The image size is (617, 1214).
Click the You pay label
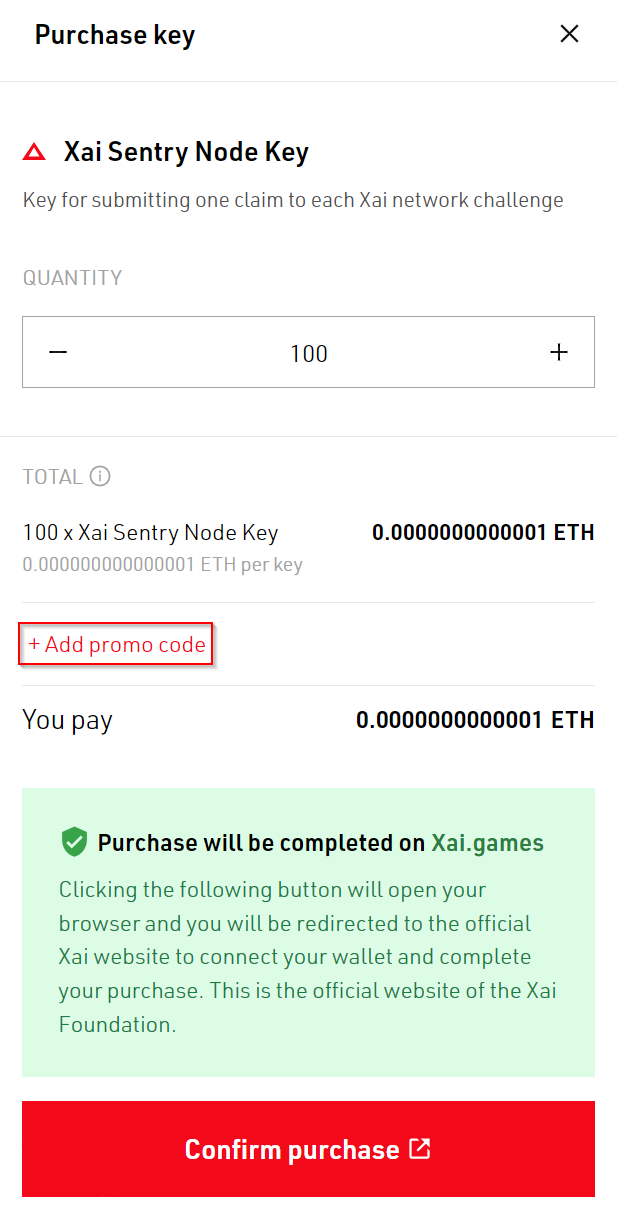(67, 720)
